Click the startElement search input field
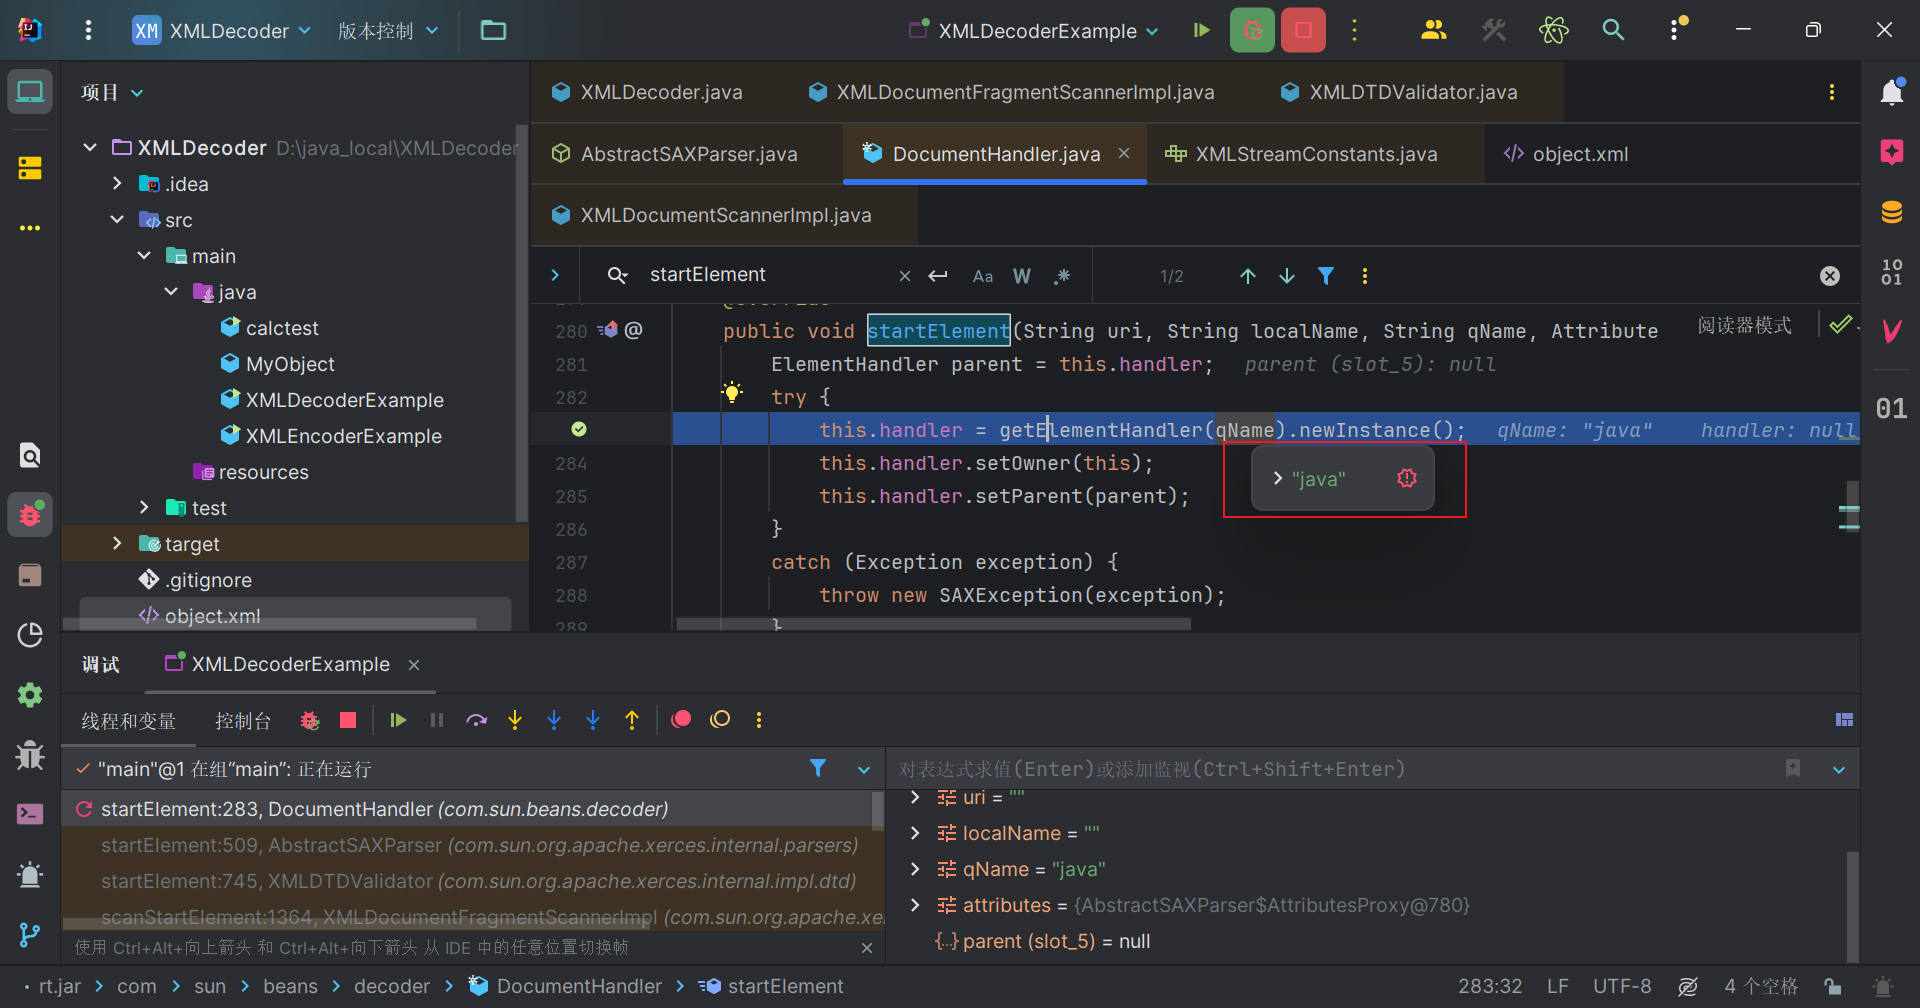Viewport: 1920px width, 1008px height. click(768, 275)
